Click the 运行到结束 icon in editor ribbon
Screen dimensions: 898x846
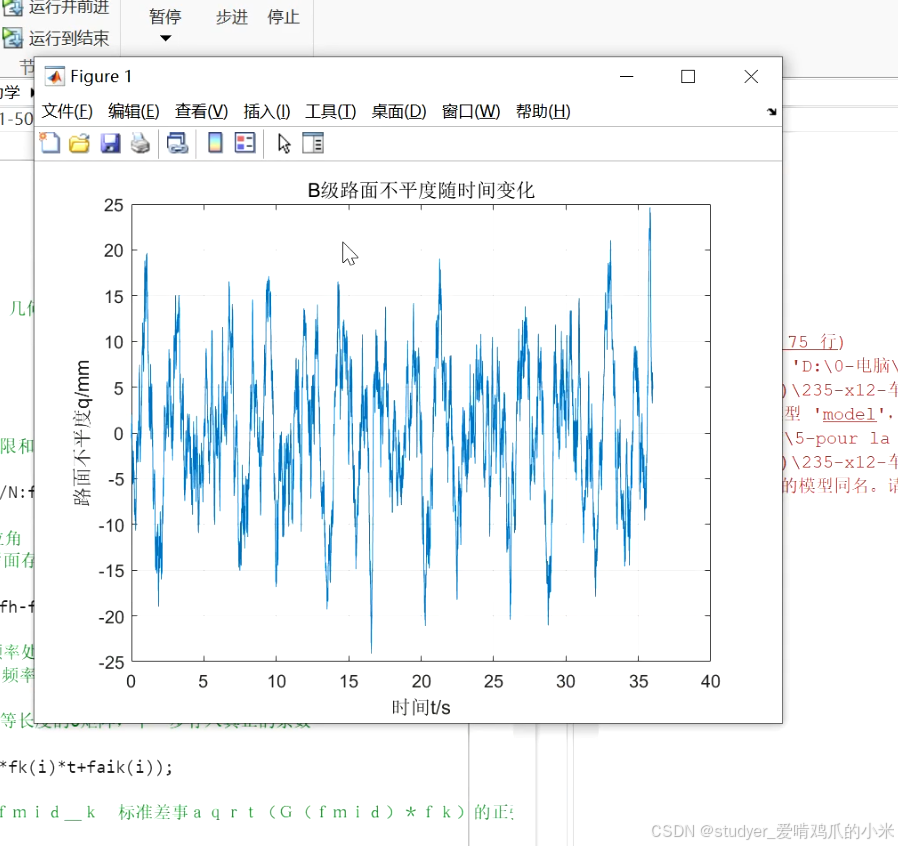coord(13,38)
